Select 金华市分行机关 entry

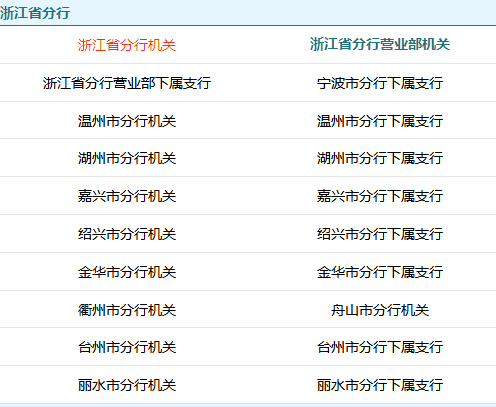[x=127, y=272]
